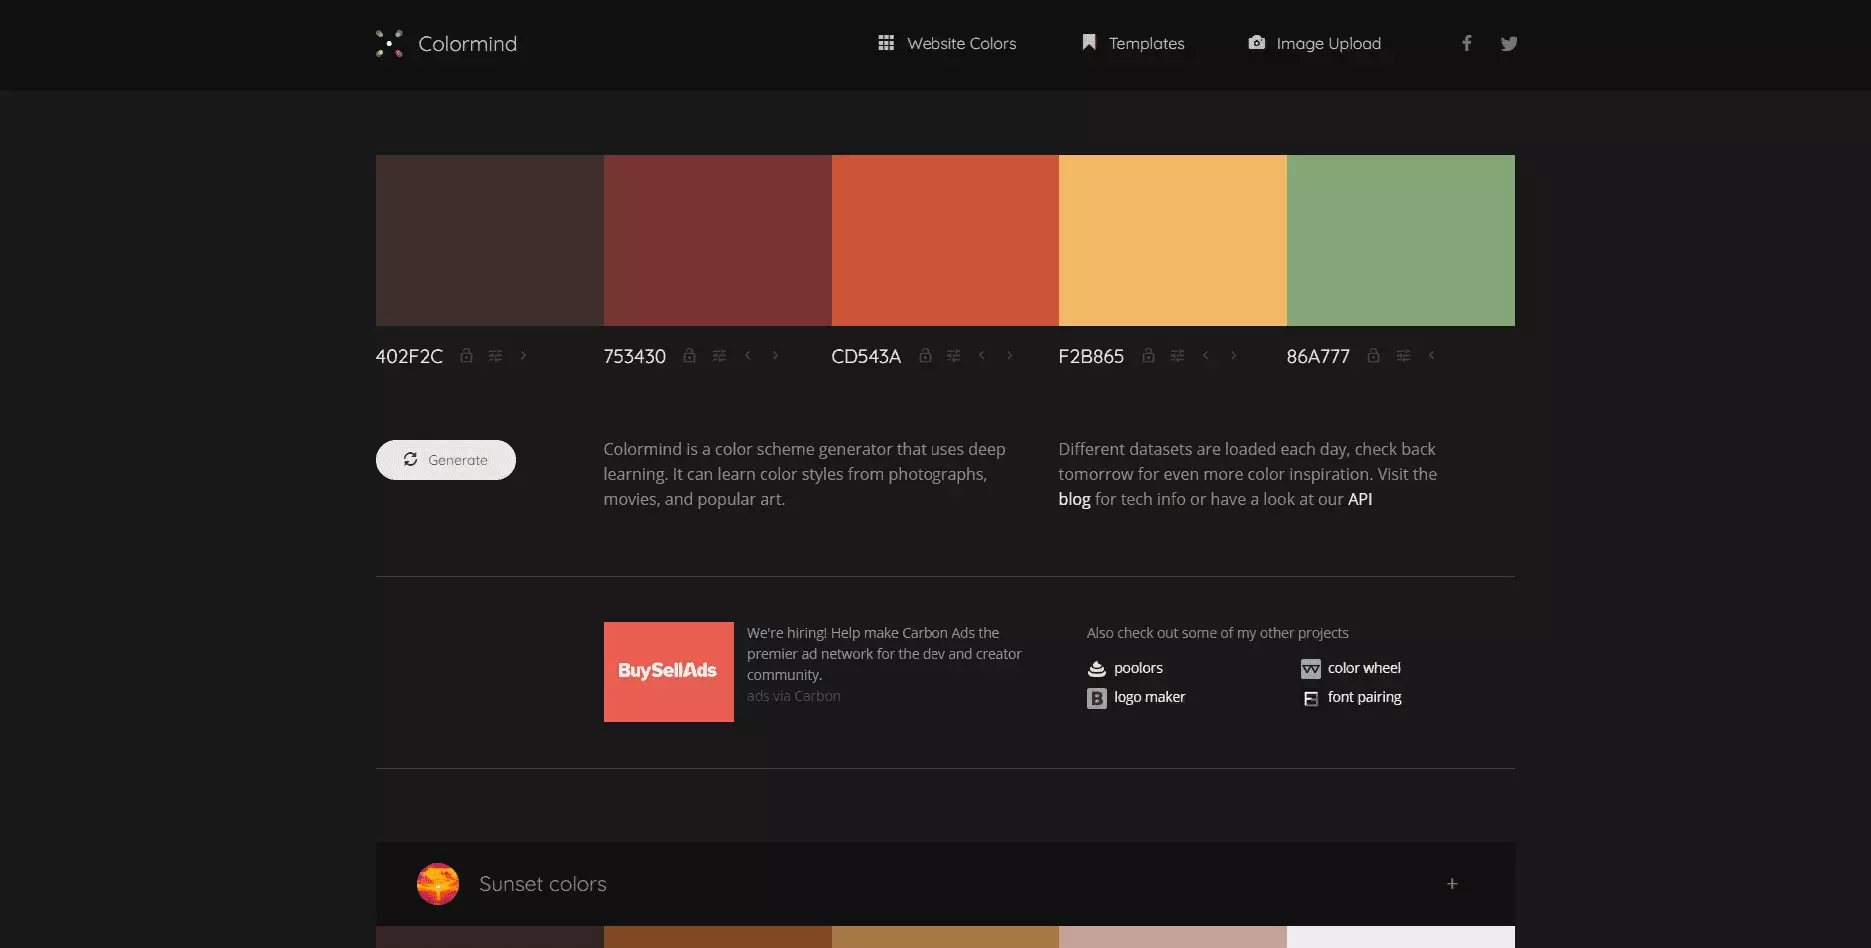Lock the 753430 color

pyautogui.click(x=689, y=356)
